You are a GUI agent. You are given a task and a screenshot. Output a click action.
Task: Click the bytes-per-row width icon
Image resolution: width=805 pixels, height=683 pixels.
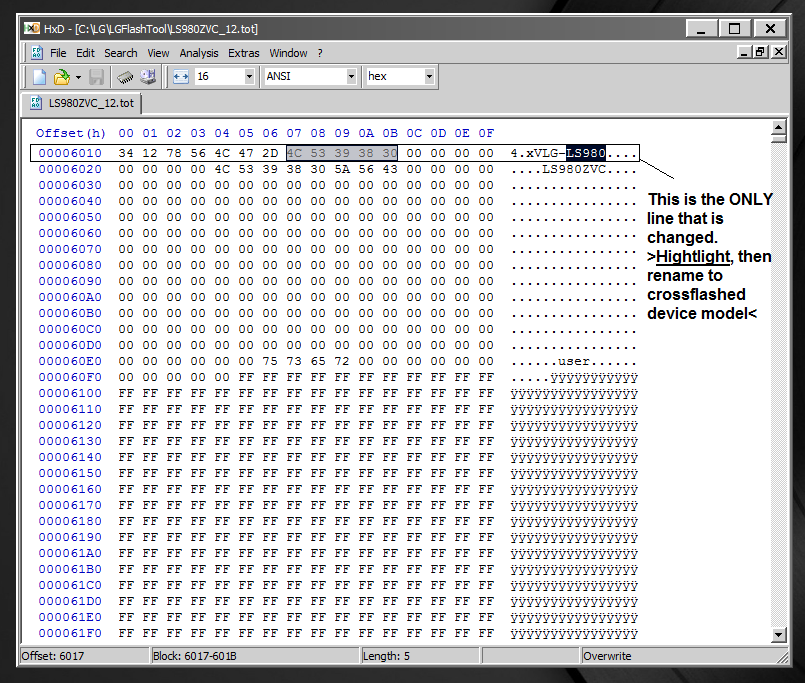click(x=181, y=77)
